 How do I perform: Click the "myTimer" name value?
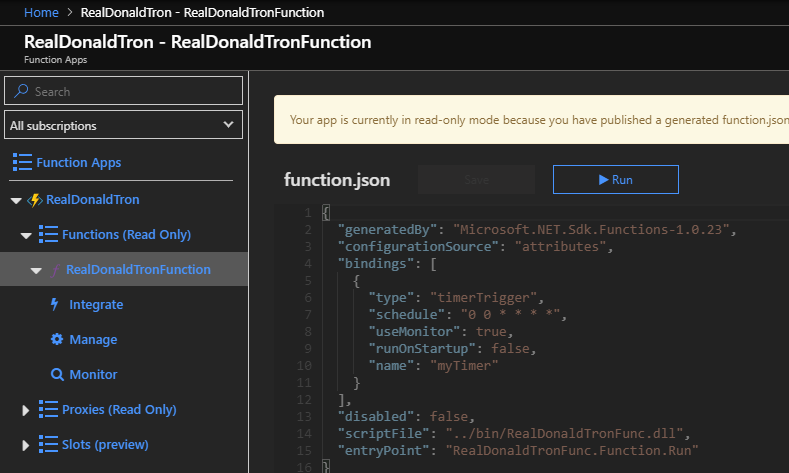click(464, 366)
